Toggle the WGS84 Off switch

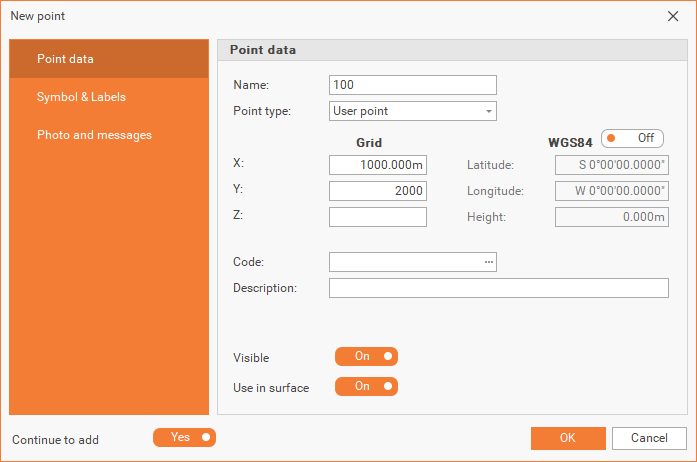tap(632, 139)
